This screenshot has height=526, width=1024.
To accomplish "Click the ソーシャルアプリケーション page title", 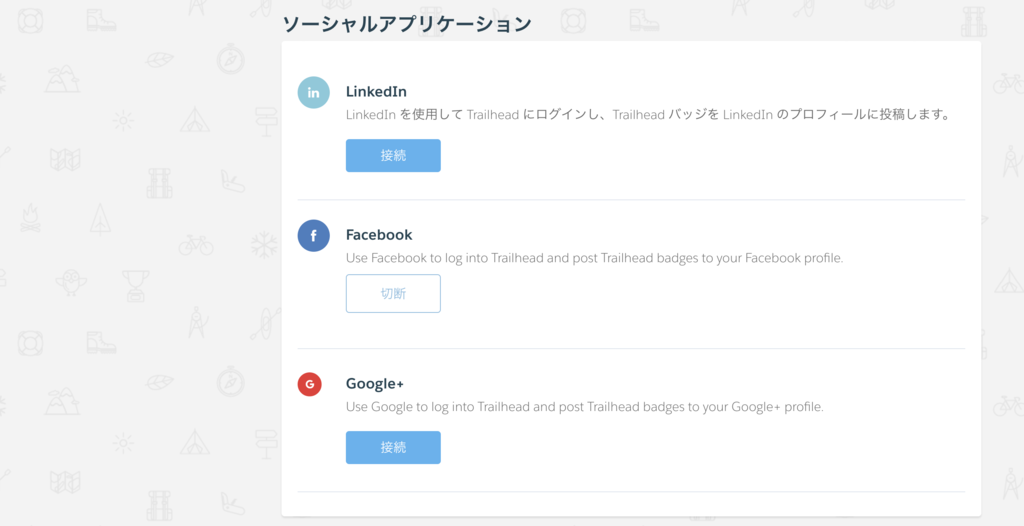I will coord(407,24).
